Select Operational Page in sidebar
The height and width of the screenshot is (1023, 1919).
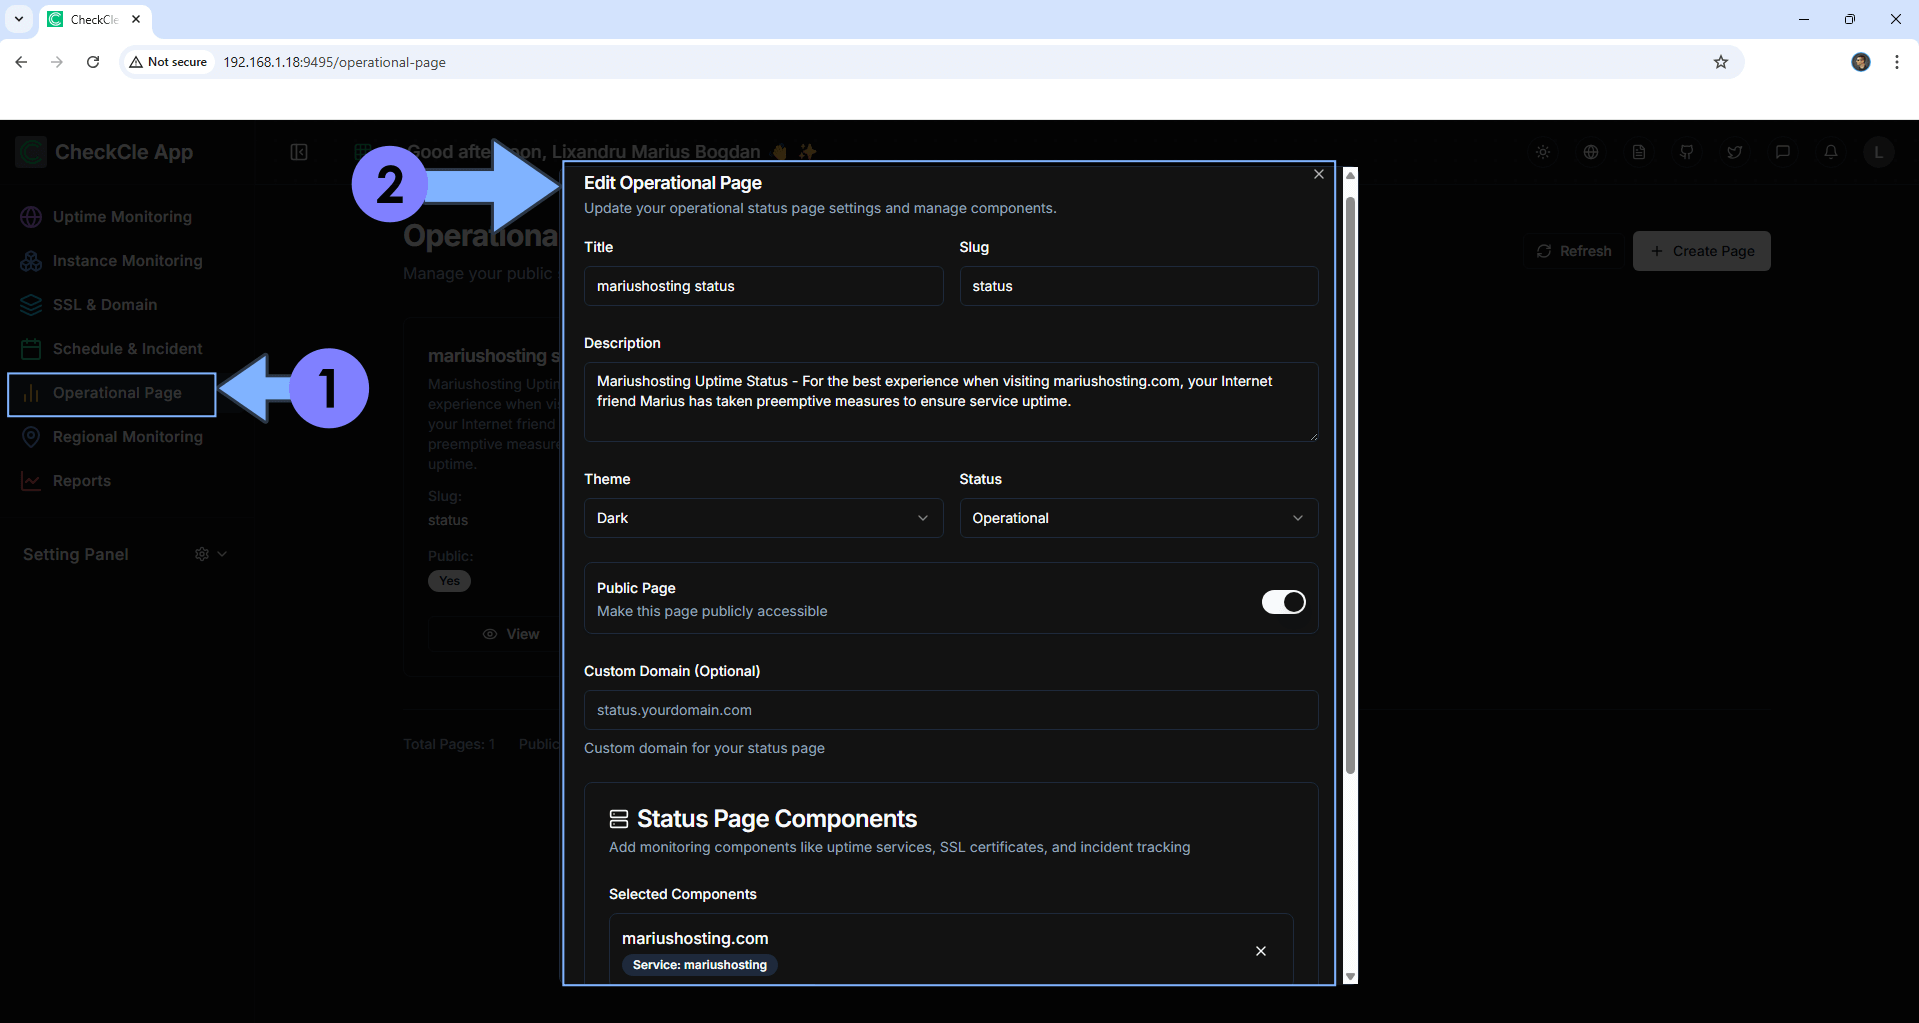pyautogui.click(x=112, y=394)
